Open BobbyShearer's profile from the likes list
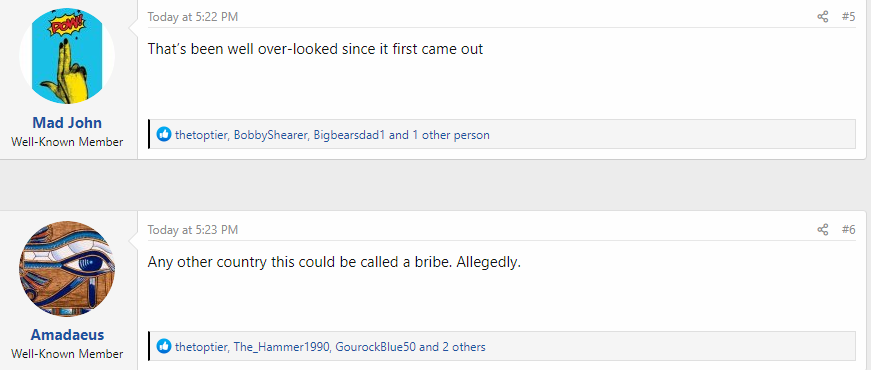This screenshot has width=871, height=370. click(x=271, y=135)
